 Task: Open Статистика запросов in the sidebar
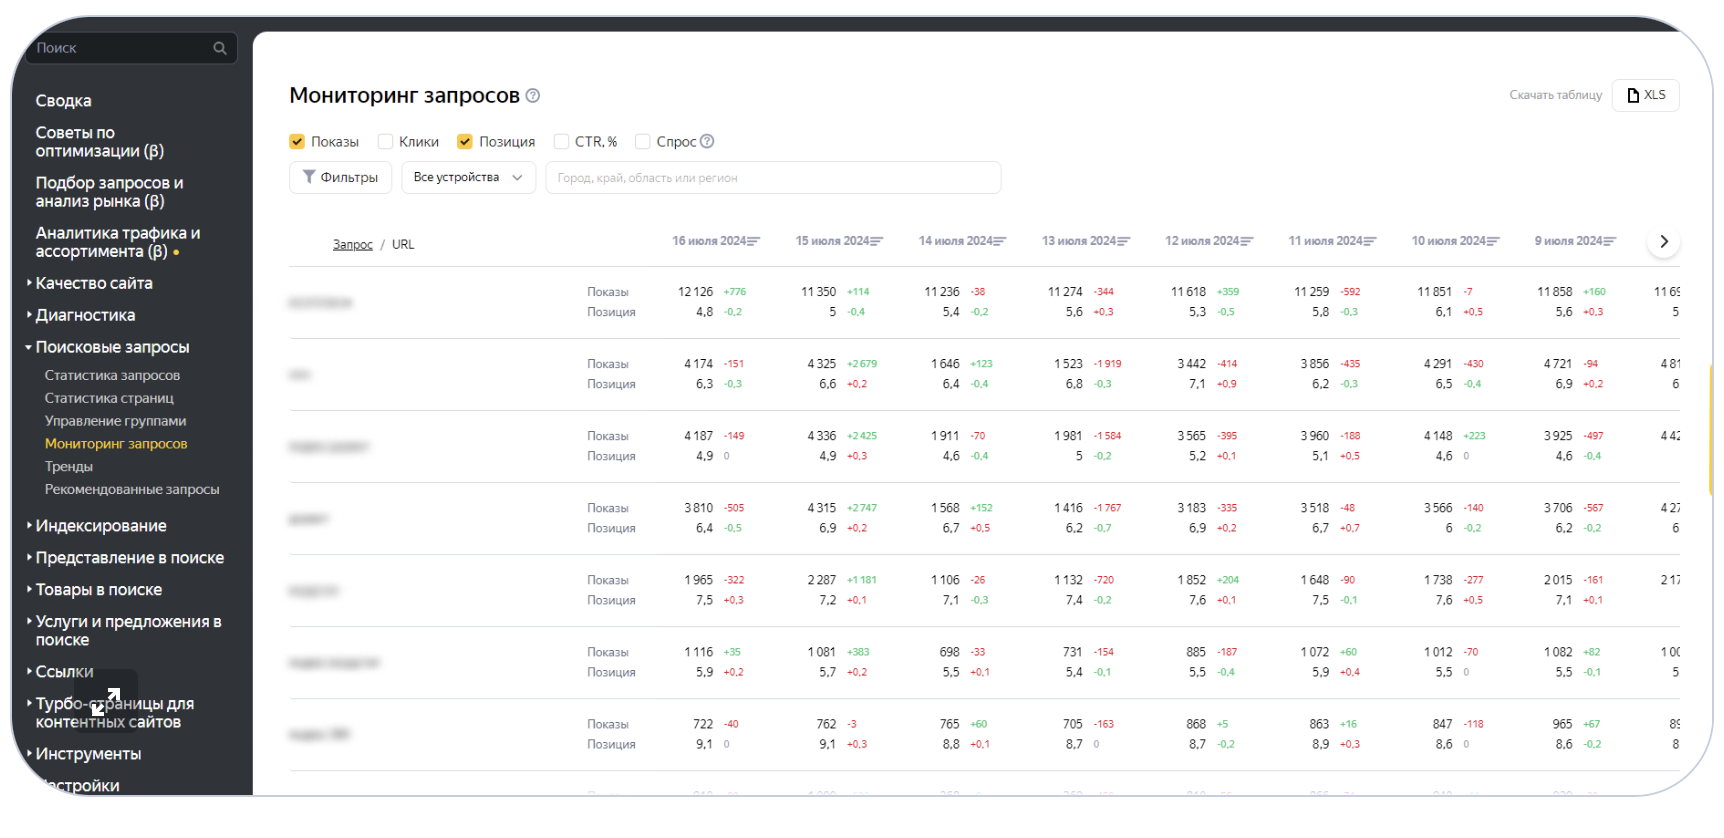pos(112,376)
